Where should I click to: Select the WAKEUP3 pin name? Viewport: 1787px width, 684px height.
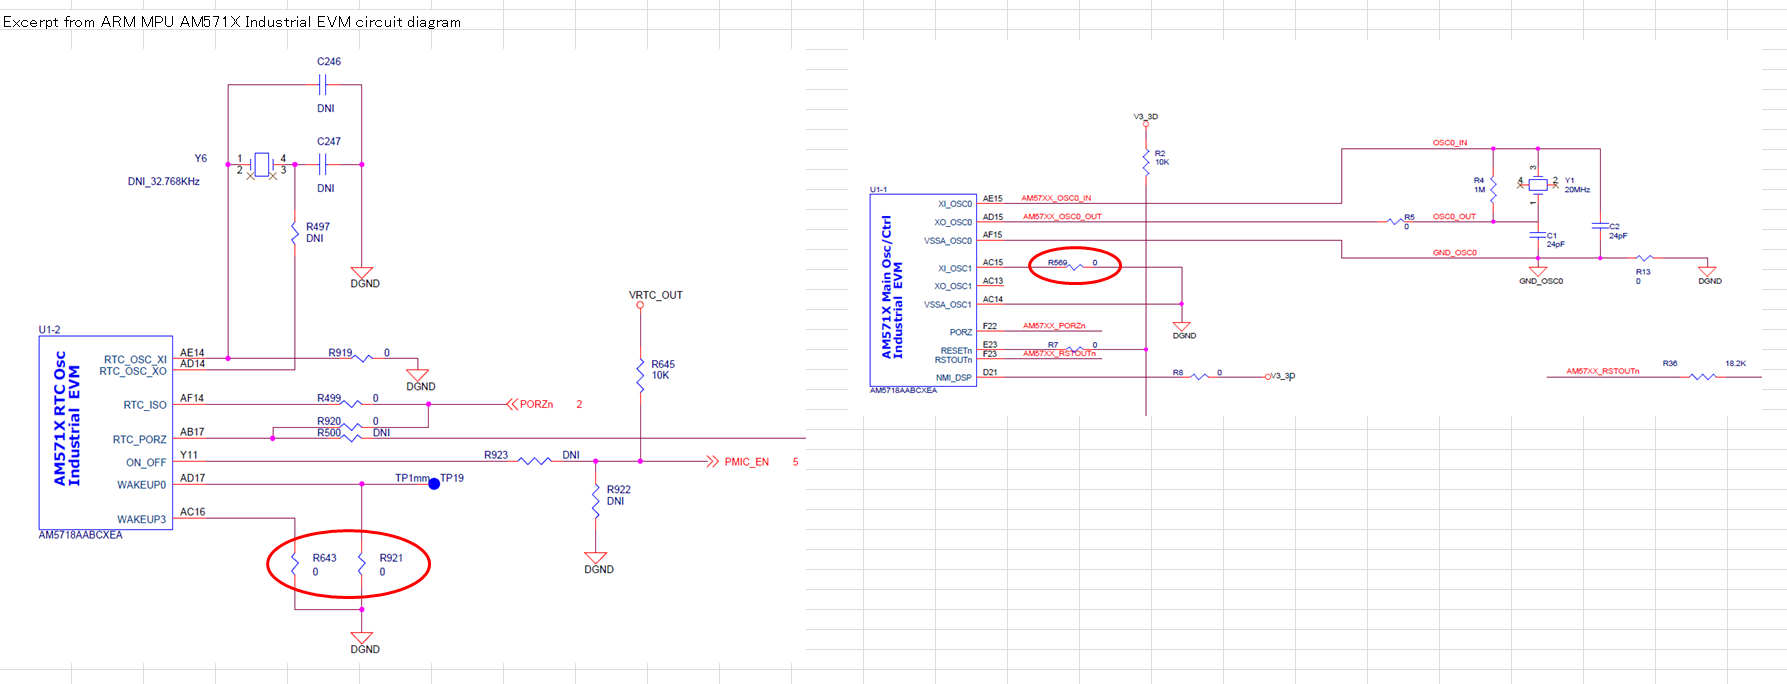pyautogui.click(x=142, y=519)
